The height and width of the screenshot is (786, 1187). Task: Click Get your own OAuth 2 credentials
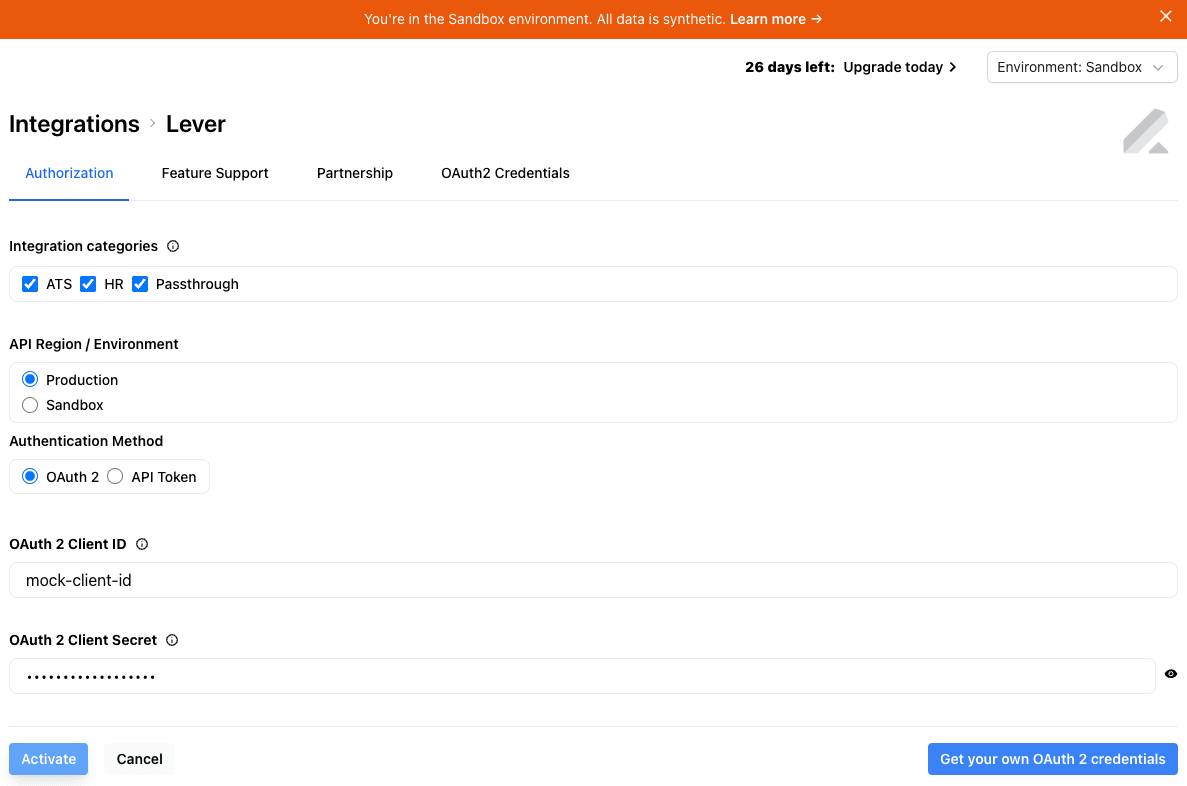(1052, 759)
